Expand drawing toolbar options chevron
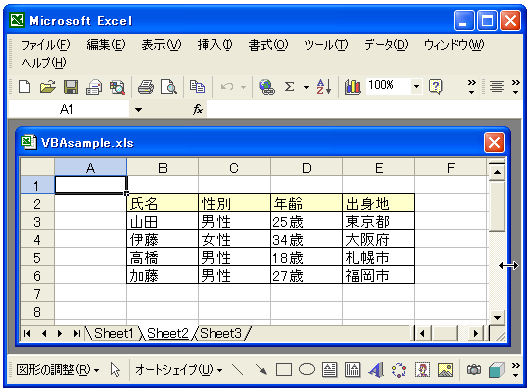The height and width of the screenshot is (391, 531). tap(516, 370)
